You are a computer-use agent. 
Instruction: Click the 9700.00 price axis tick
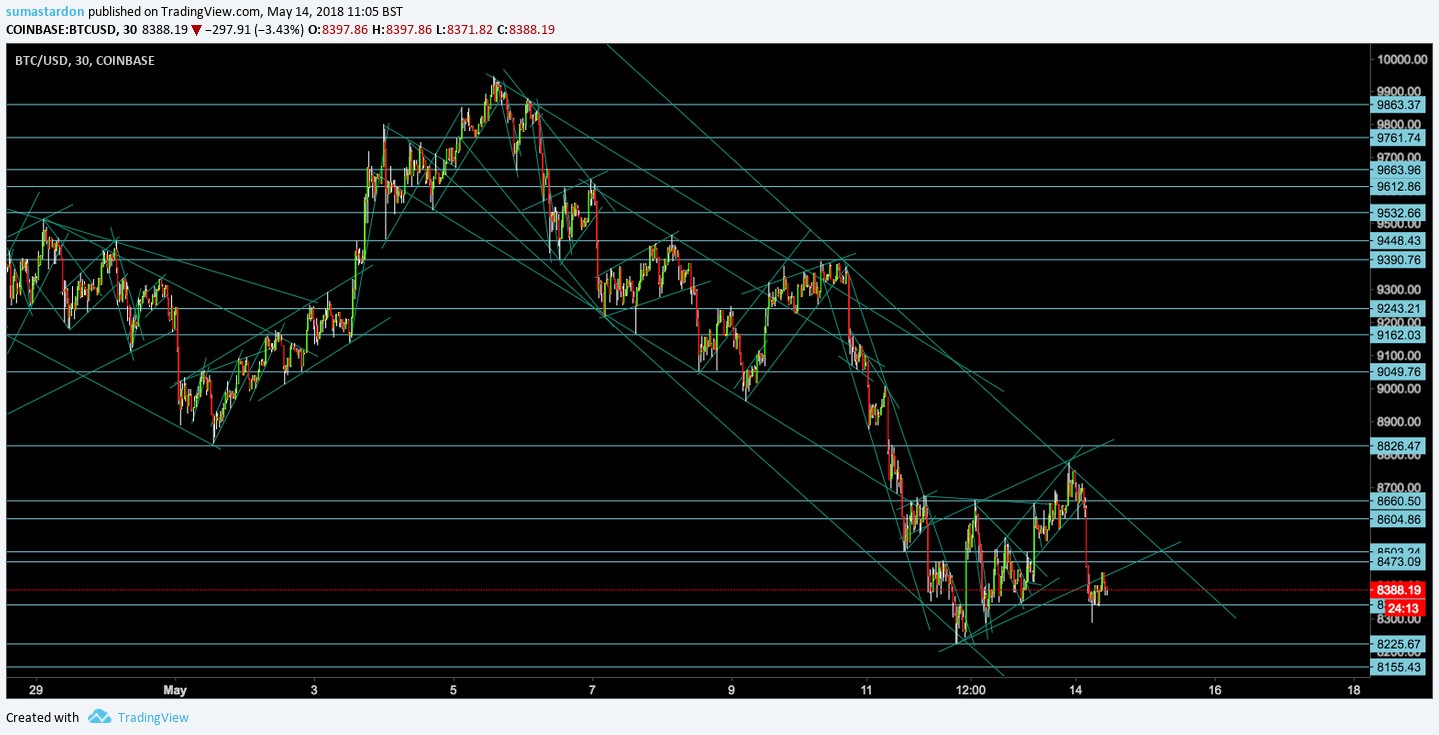coord(1400,157)
